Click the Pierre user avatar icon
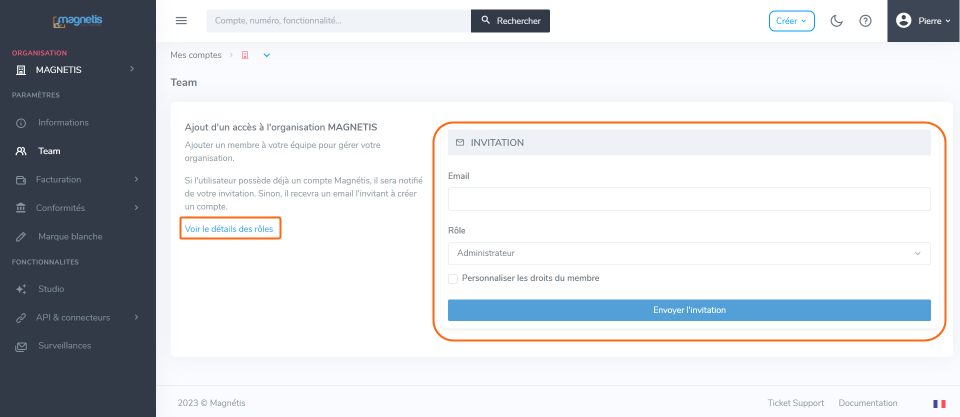The image size is (960, 417). [903, 21]
